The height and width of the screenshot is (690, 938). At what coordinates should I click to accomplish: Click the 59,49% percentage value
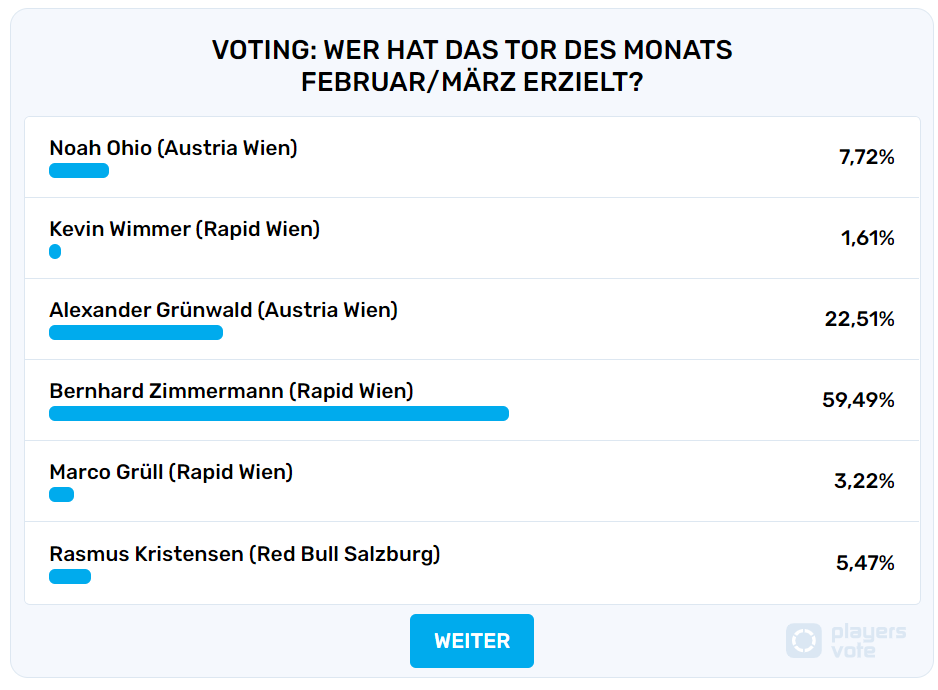(x=858, y=400)
